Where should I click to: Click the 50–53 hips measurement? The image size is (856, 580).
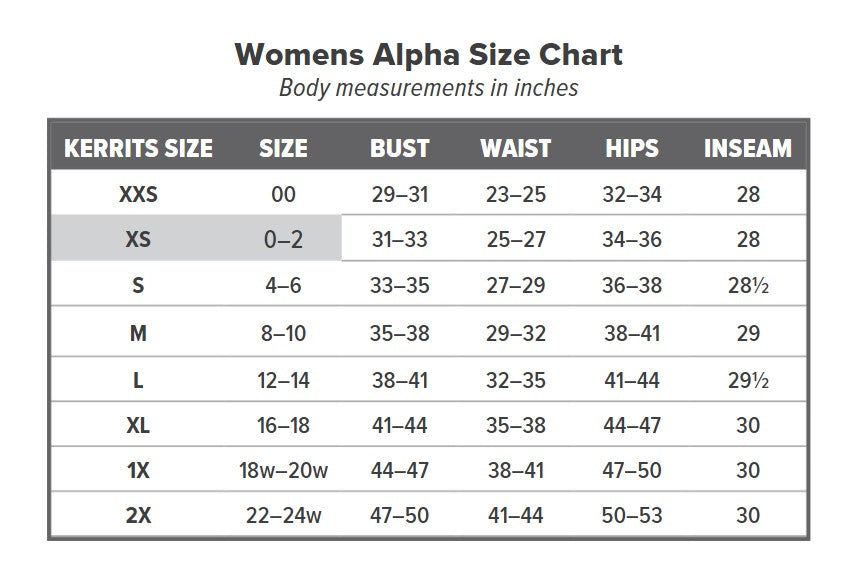pyautogui.click(x=631, y=516)
